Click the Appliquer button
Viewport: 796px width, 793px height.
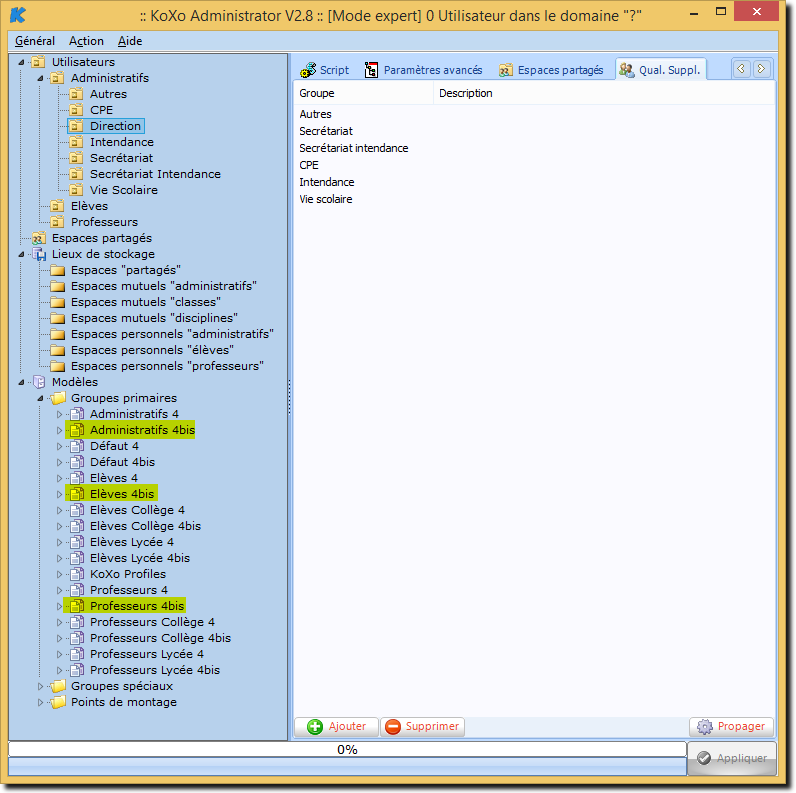[732, 758]
